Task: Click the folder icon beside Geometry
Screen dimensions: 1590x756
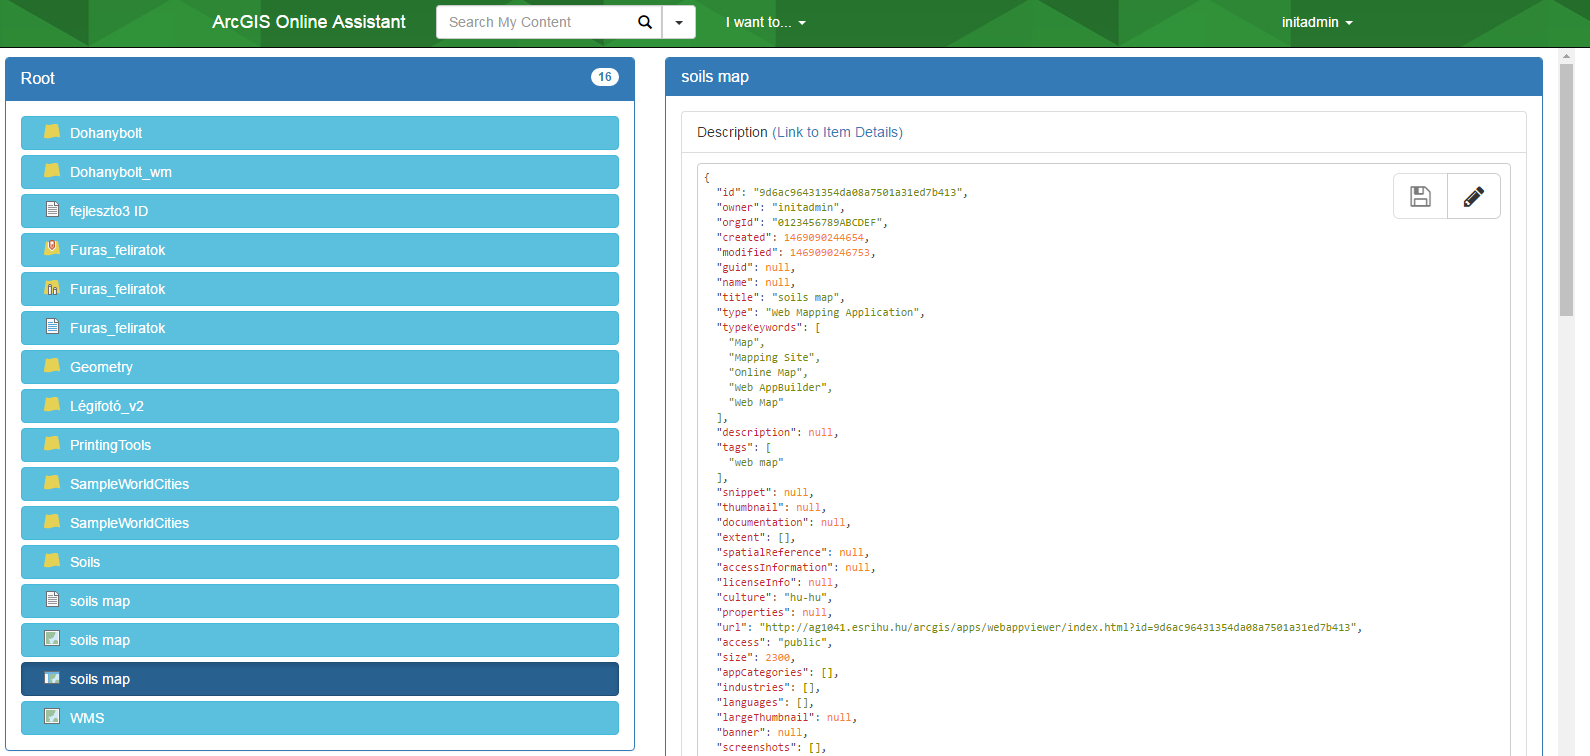Action: (x=52, y=366)
